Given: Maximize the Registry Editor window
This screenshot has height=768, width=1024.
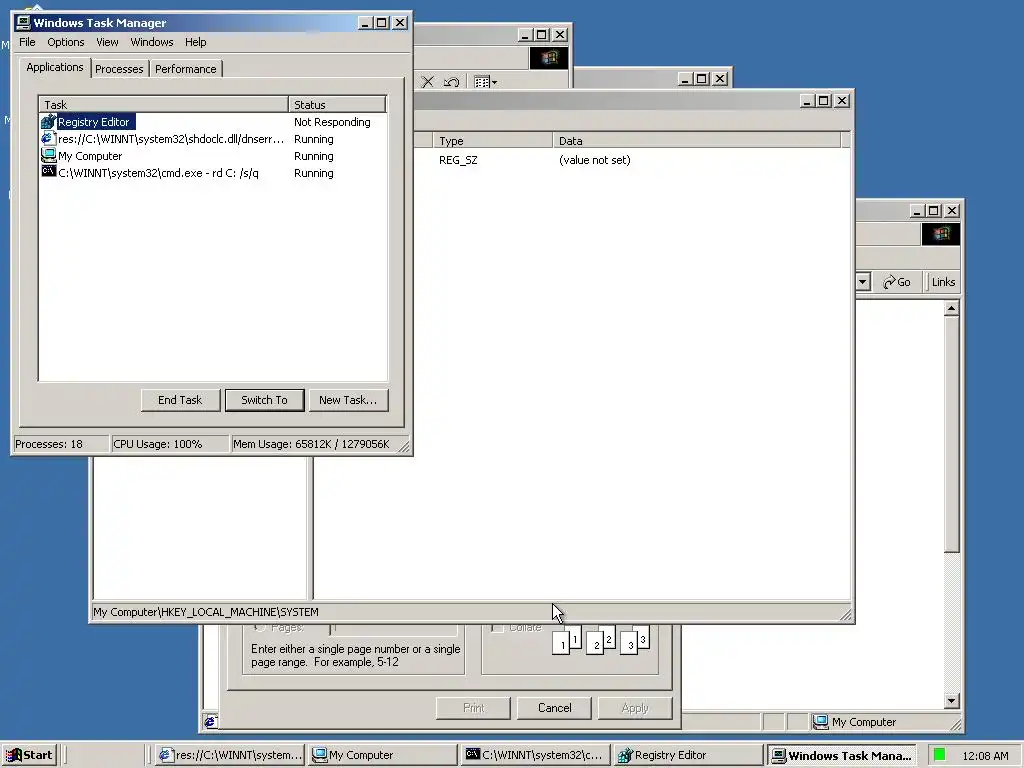Looking at the screenshot, I should click(x=824, y=101).
